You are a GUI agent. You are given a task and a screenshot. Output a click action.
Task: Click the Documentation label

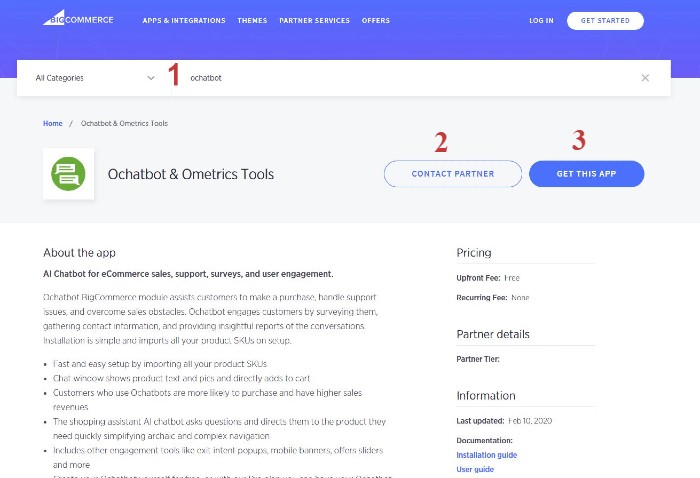484,440
